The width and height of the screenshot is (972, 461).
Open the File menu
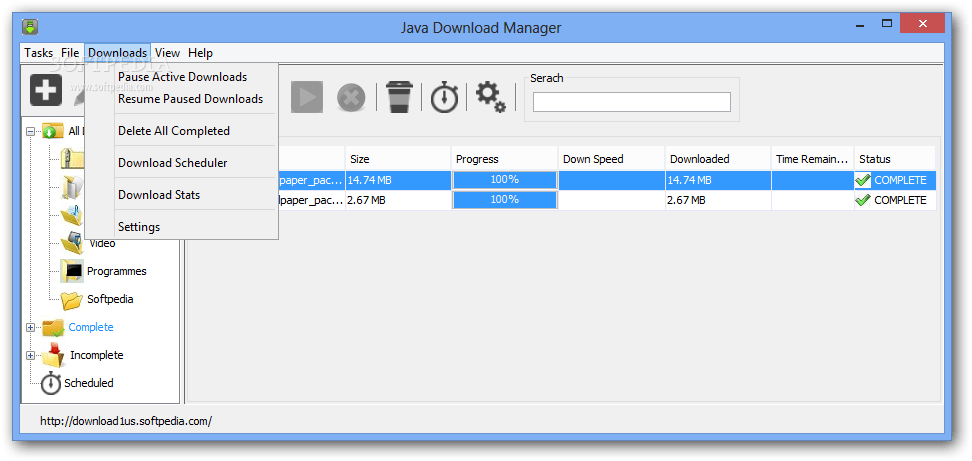tap(70, 53)
